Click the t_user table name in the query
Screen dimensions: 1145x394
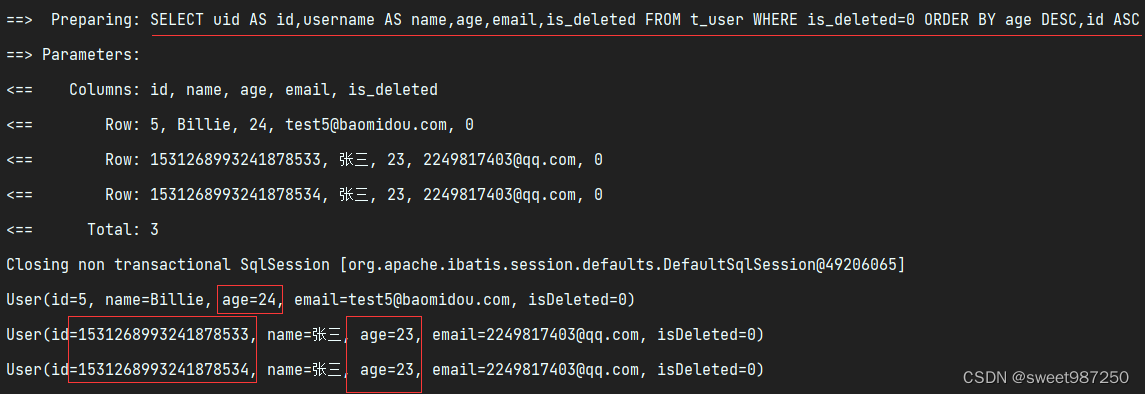click(719, 20)
